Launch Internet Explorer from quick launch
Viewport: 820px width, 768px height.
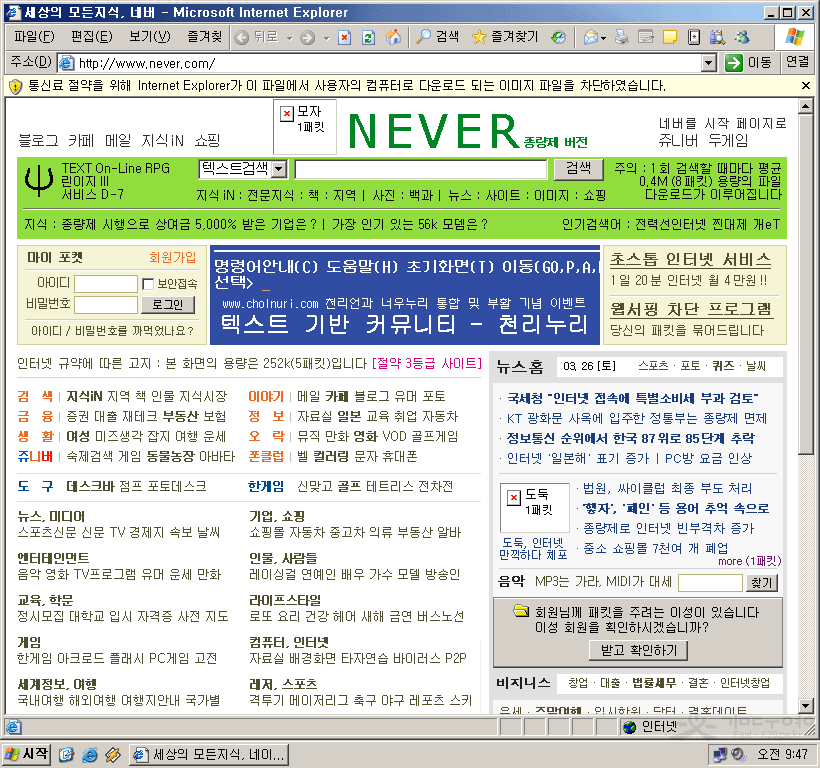tap(90, 754)
